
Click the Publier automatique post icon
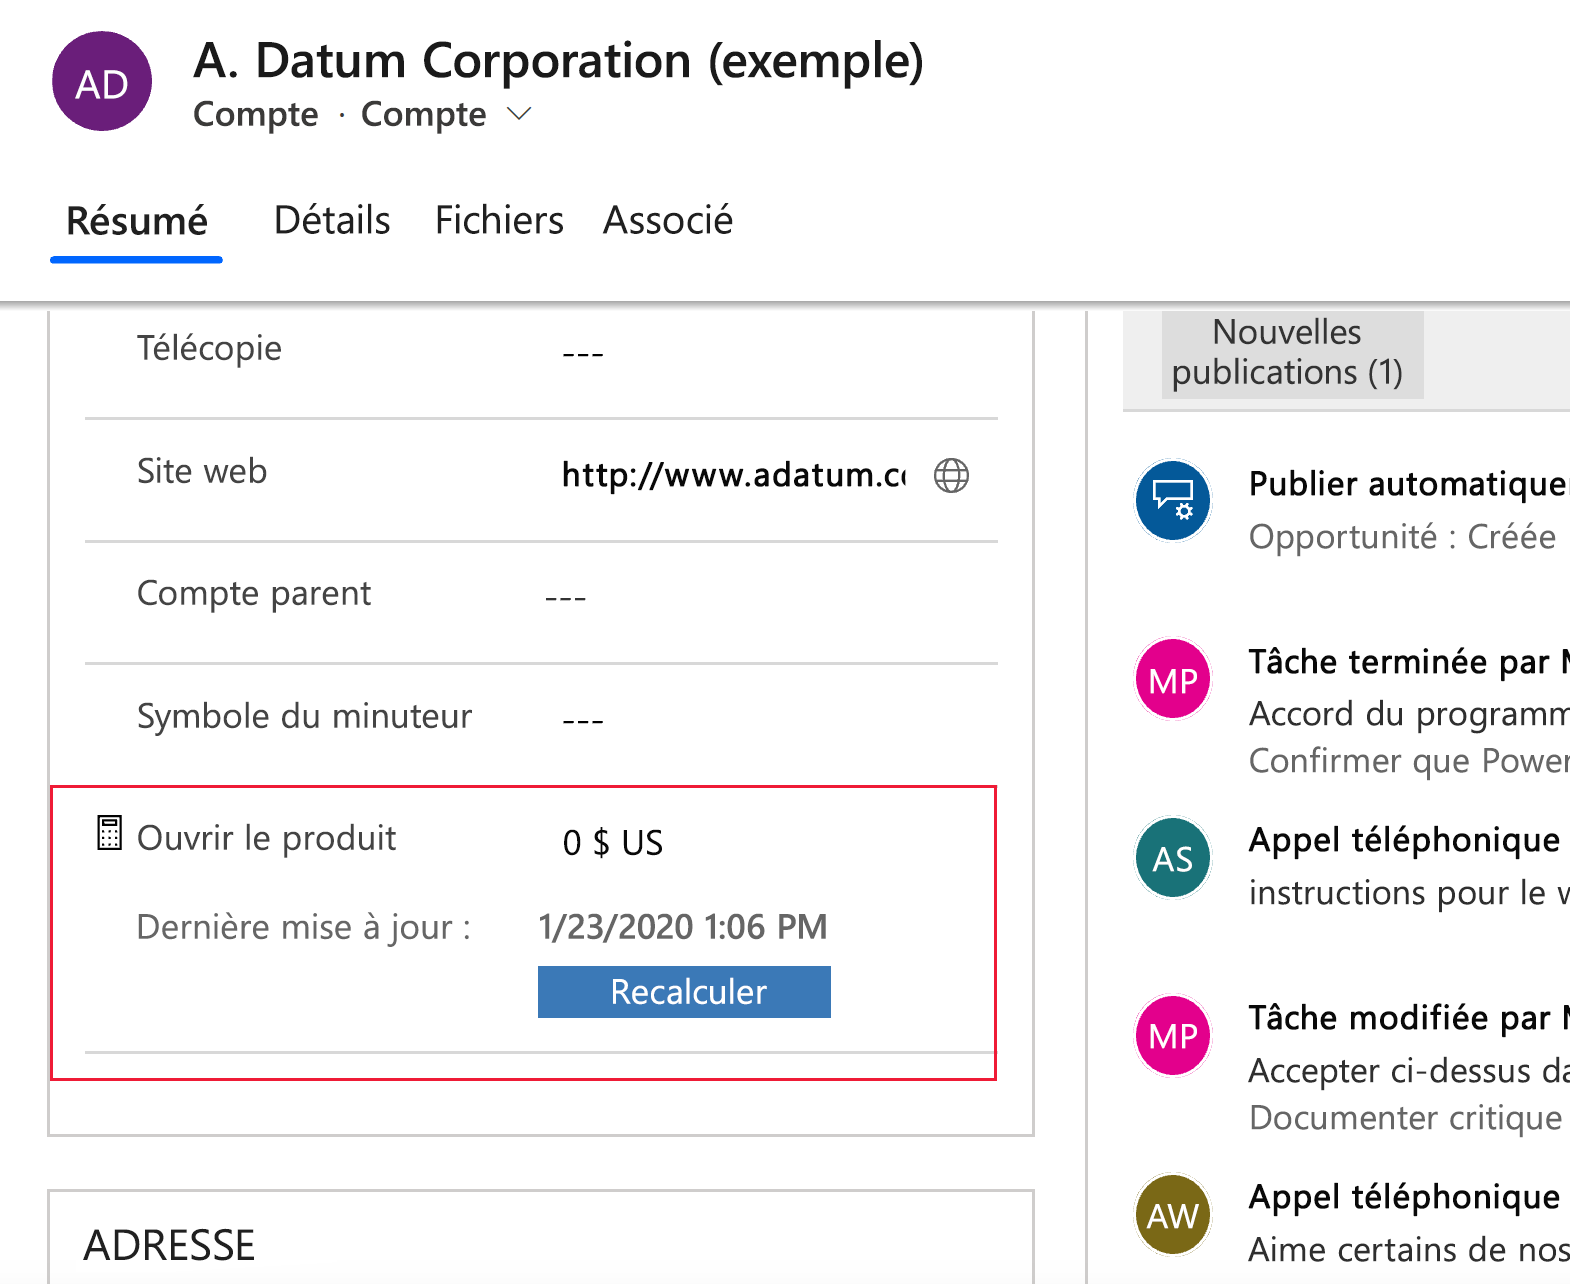pyautogui.click(x=1173, y=500)
